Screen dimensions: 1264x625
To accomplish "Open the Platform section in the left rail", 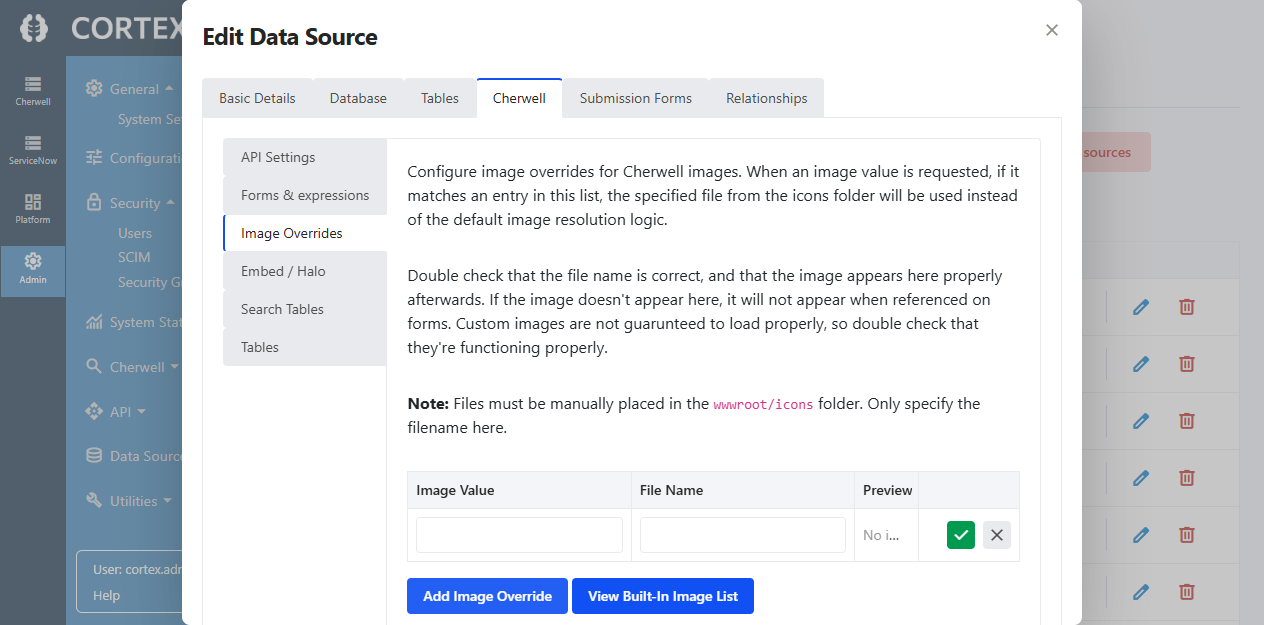I will pos(33,209).
